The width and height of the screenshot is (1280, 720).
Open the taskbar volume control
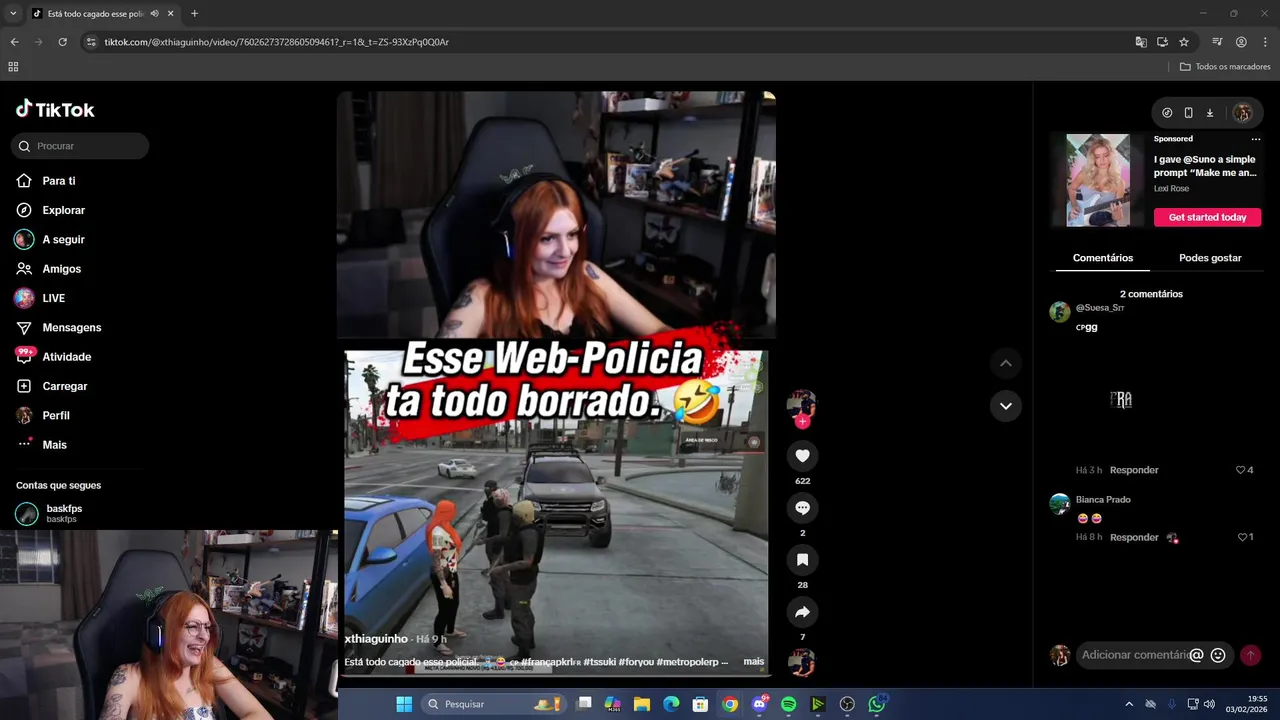(x=1208, y=704)
